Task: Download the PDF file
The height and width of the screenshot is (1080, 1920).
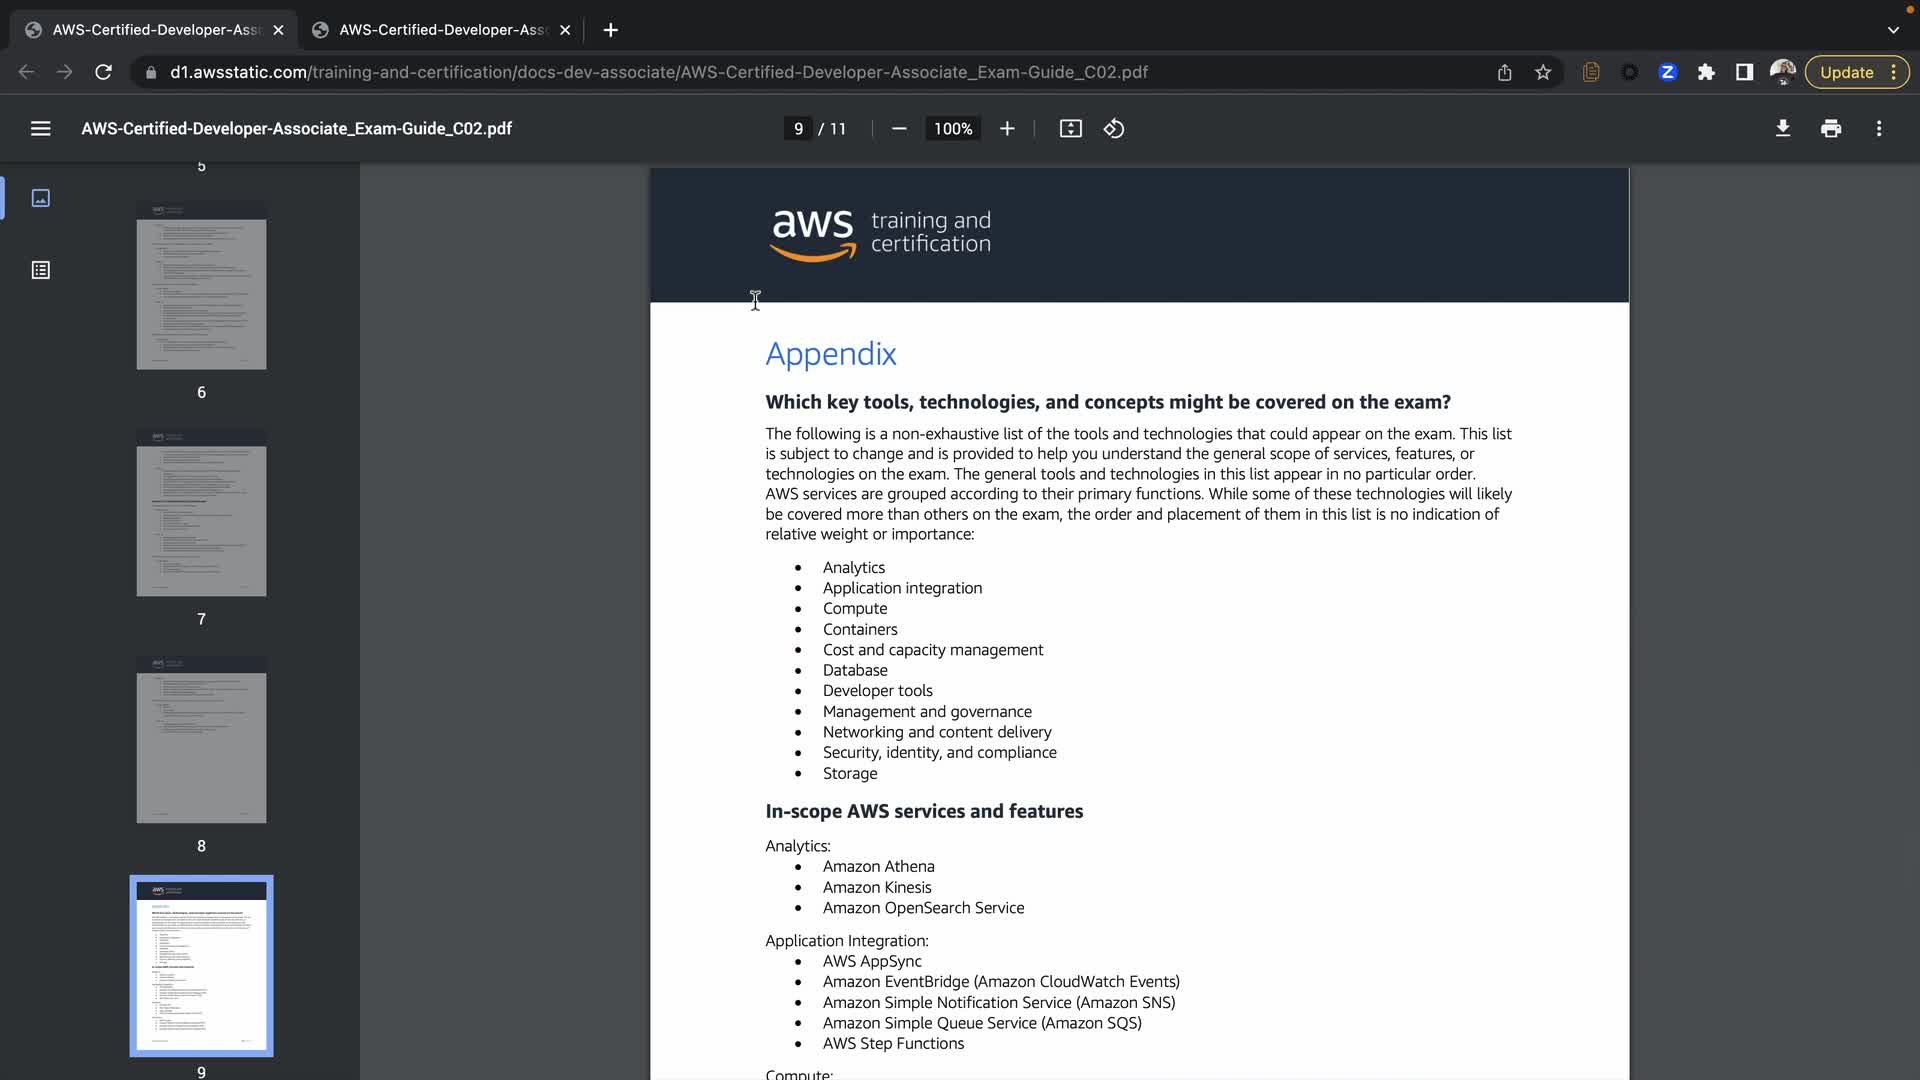Action: 1782,128
